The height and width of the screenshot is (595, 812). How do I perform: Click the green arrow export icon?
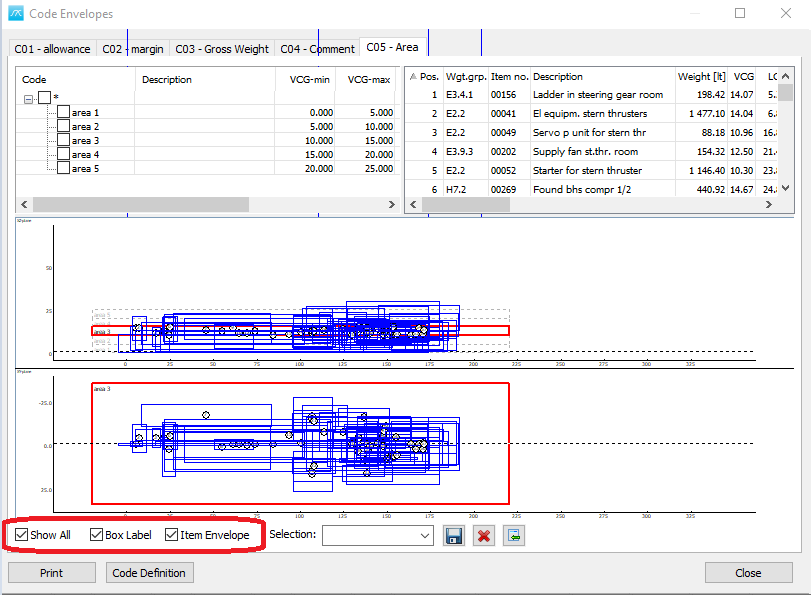[x=514, y=535]
